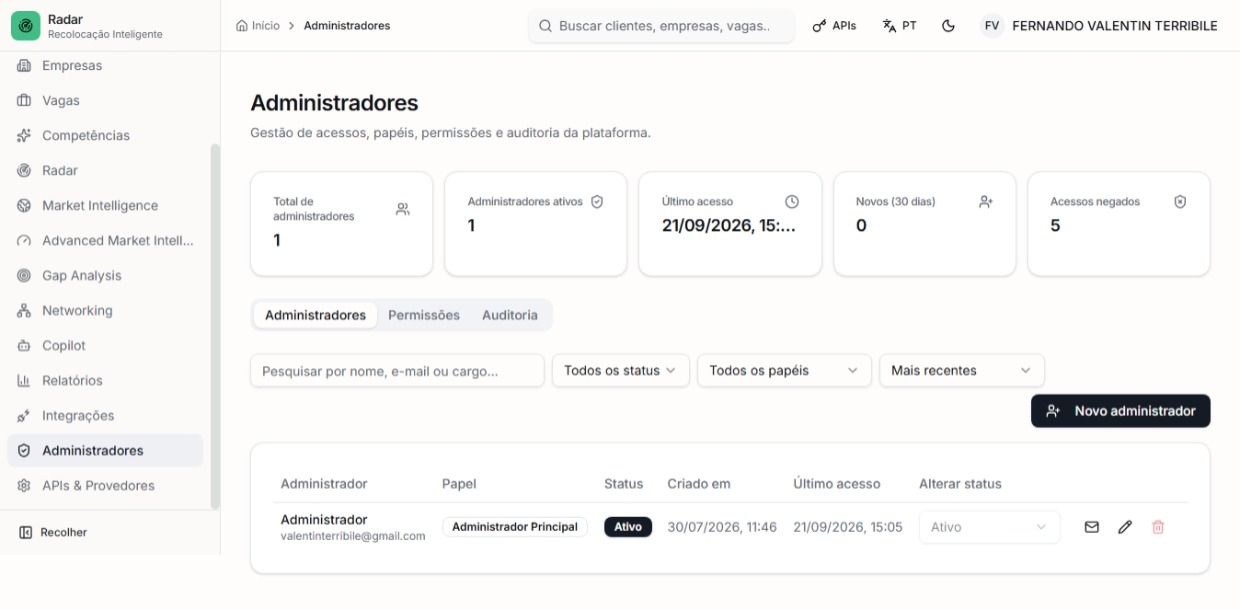Open the Vagas briefcase icon

coord(24,101)
